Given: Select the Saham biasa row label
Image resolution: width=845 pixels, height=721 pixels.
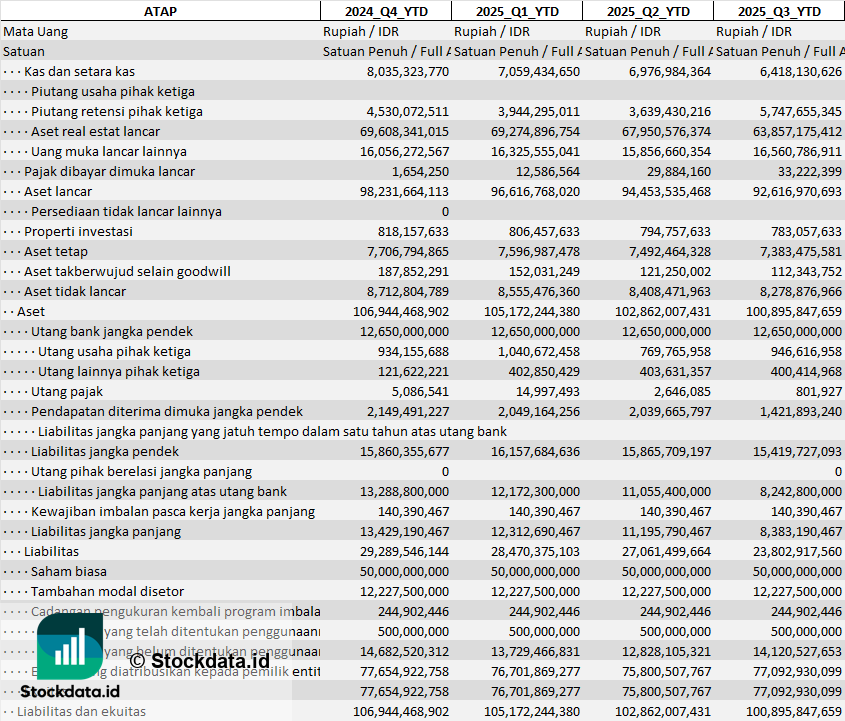Looking at the screenshot, I should [x=67, y=571].
